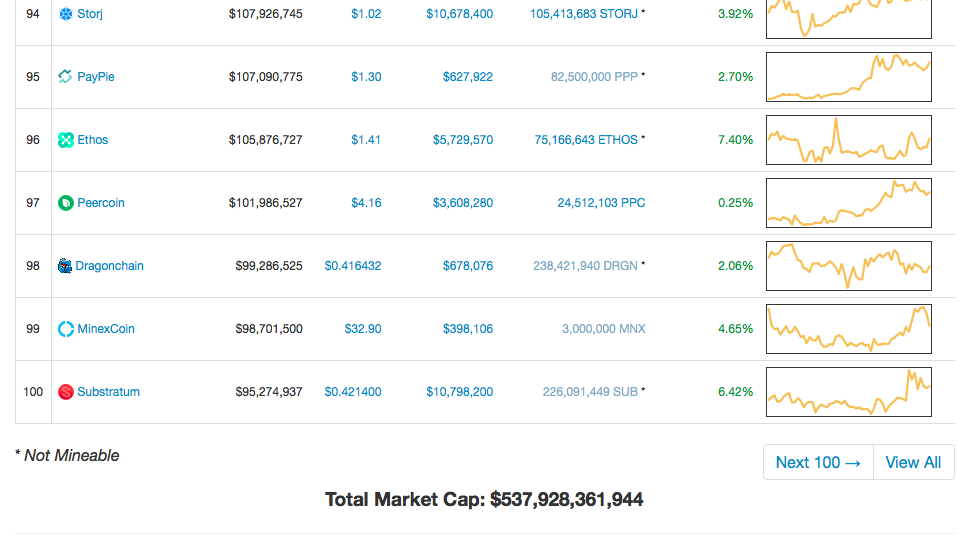Image resolution: width=977 pixels, height=556 pixels.
Task: Select Peercoin change value 0.25%
Action: pyautogui.click(x=735, y=203)
